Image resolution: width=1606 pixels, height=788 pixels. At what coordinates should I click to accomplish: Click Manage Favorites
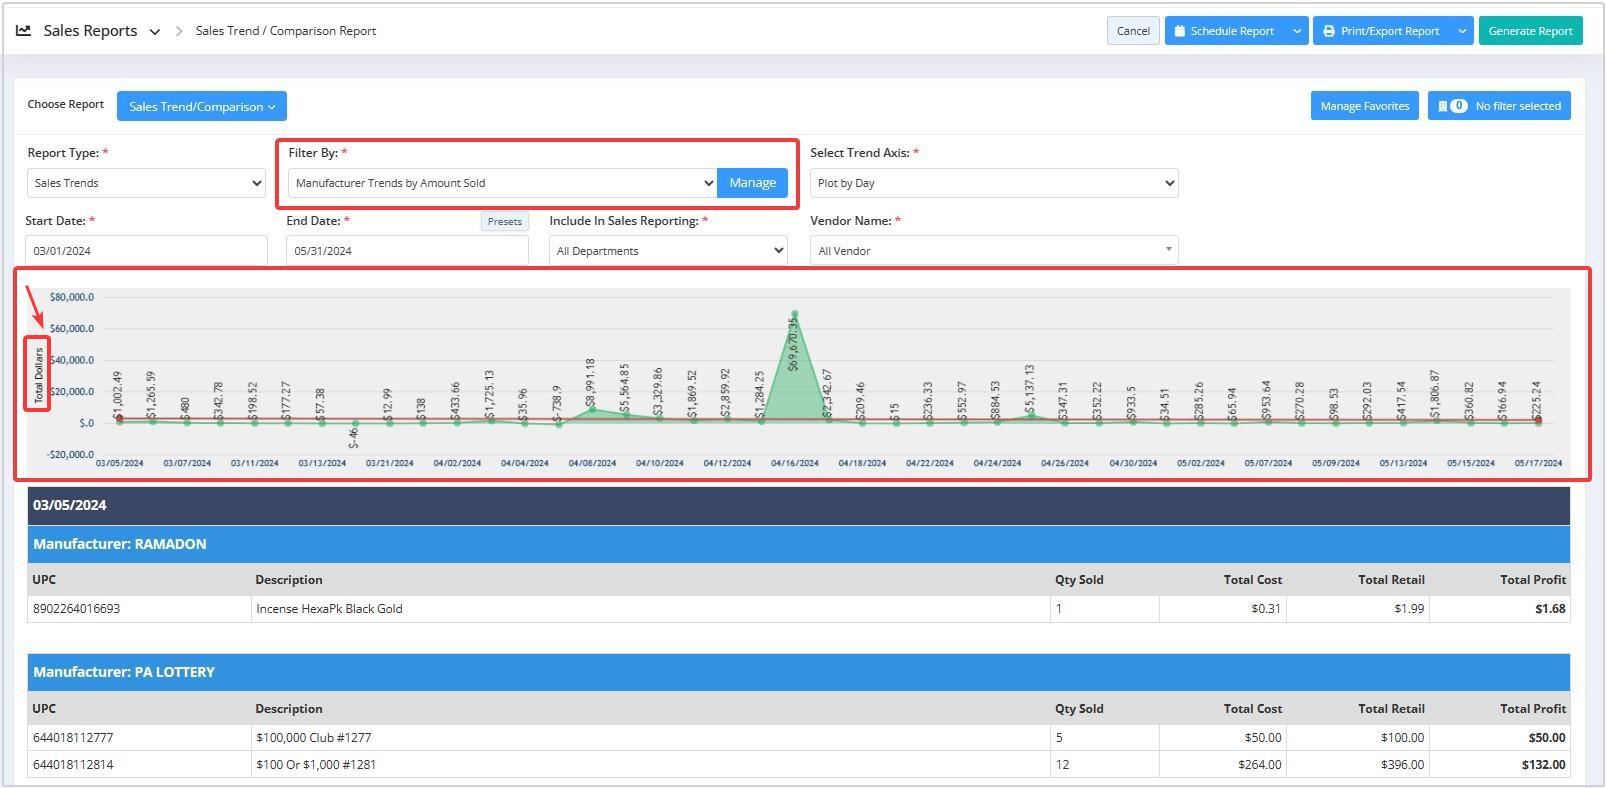1364,106
